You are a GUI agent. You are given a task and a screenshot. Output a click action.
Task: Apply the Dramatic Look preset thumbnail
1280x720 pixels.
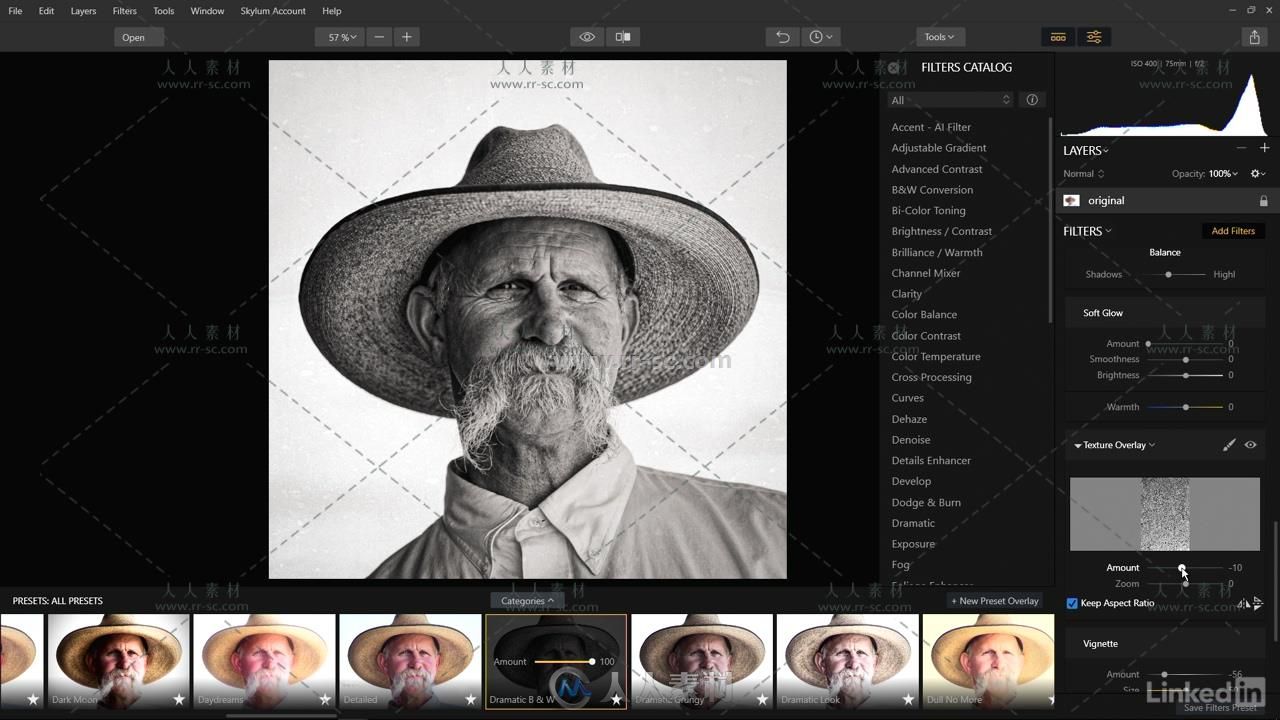pyautogui.click(x=847, y=661)
